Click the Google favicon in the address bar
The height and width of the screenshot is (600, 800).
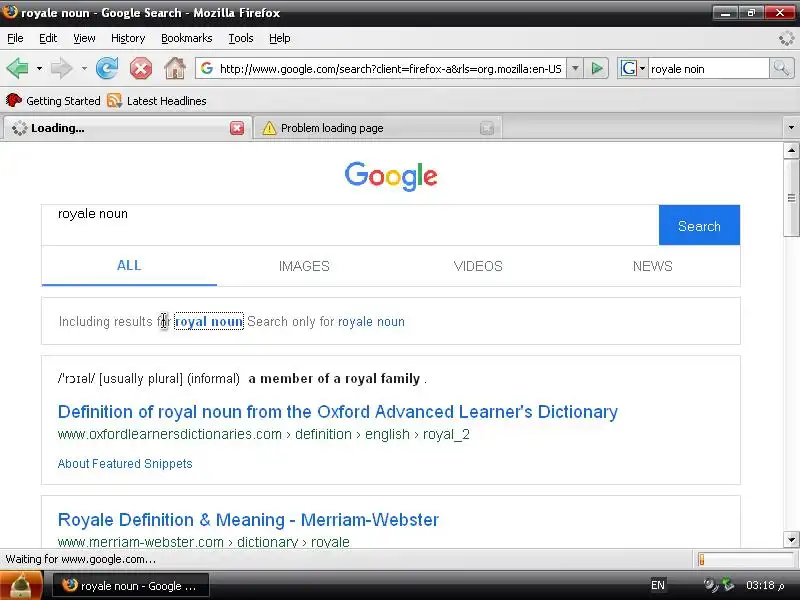click(x=207, y=68)
